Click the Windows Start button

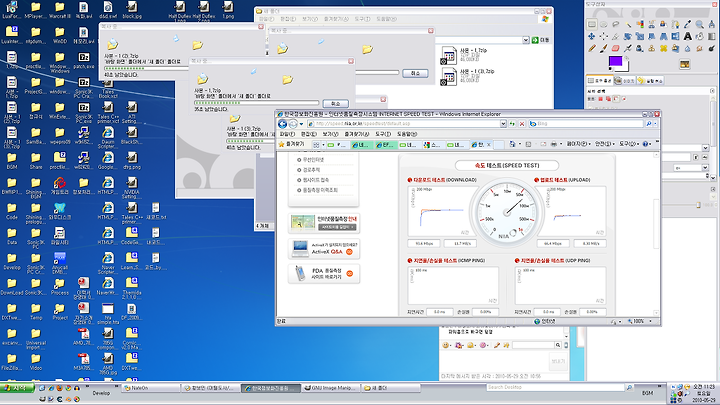17,388
